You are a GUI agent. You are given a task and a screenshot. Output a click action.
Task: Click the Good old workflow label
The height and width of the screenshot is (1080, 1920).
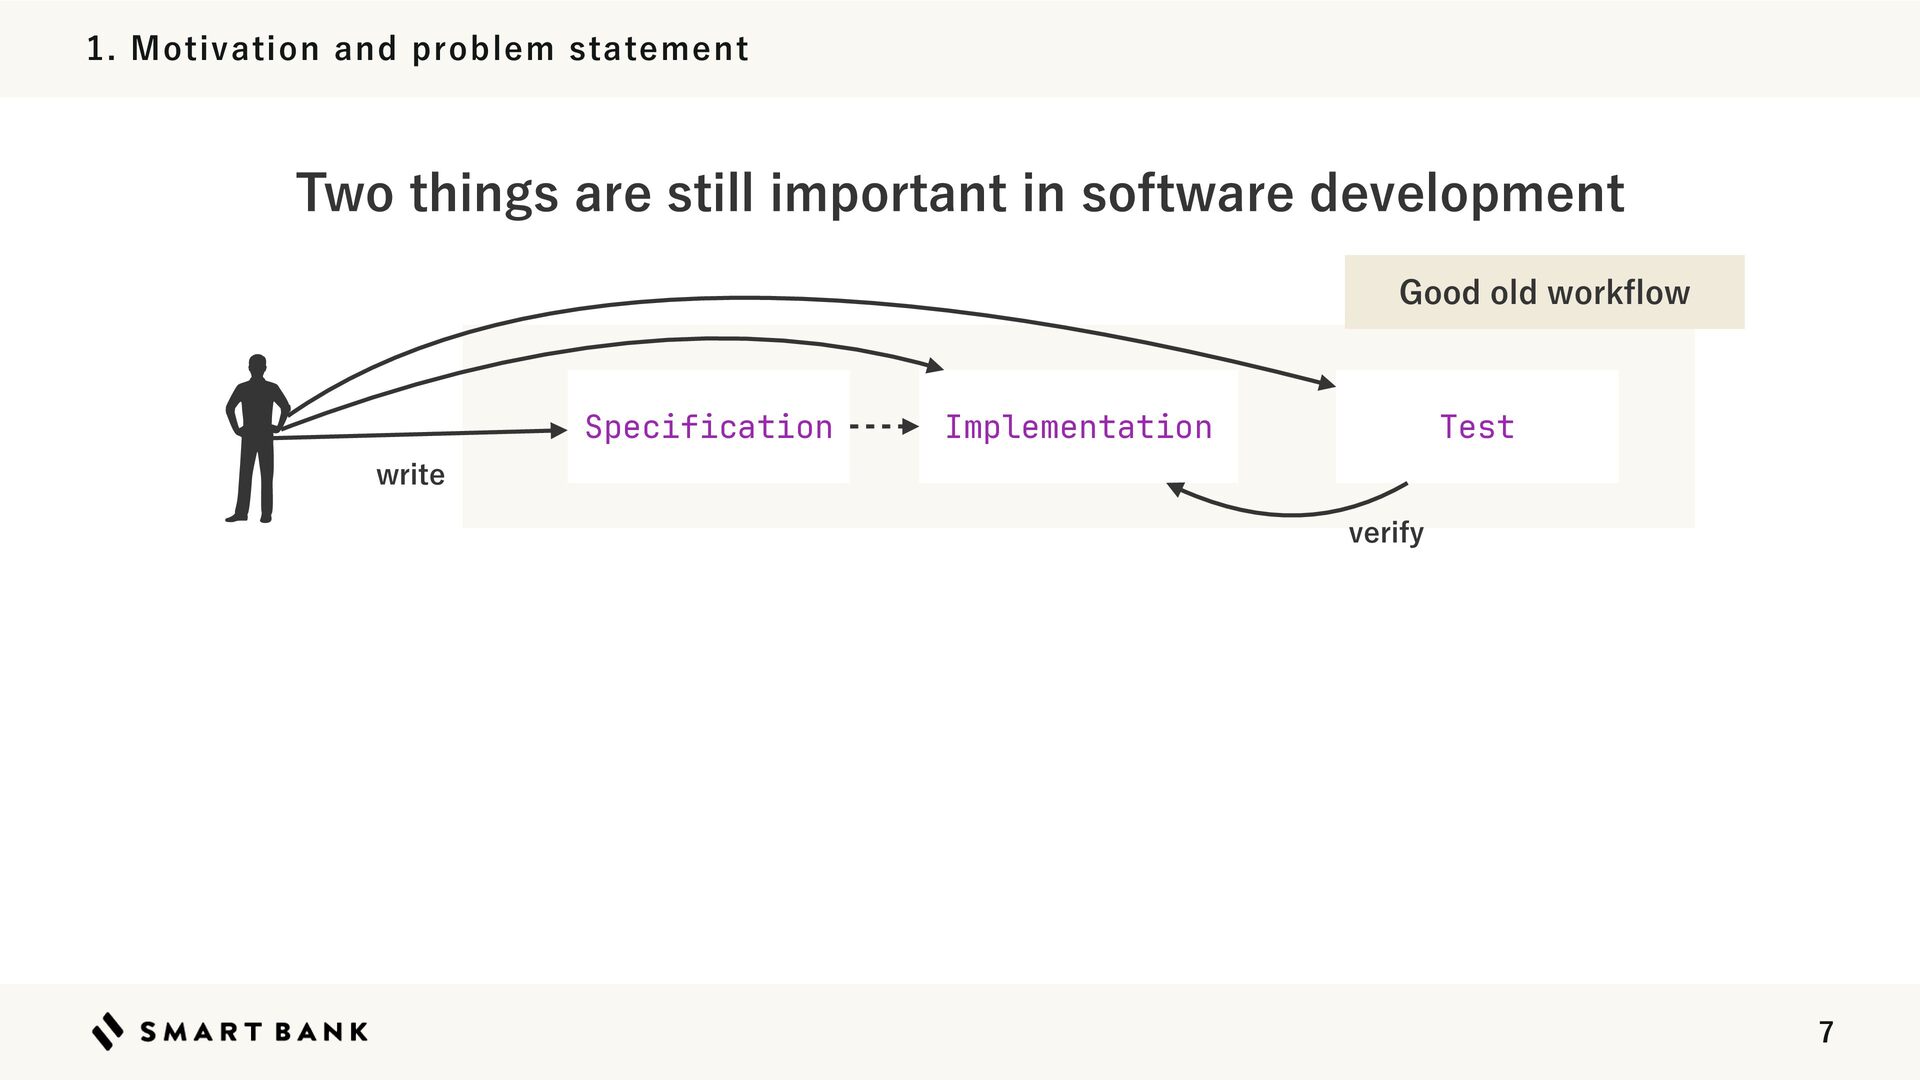[1543, 293]
